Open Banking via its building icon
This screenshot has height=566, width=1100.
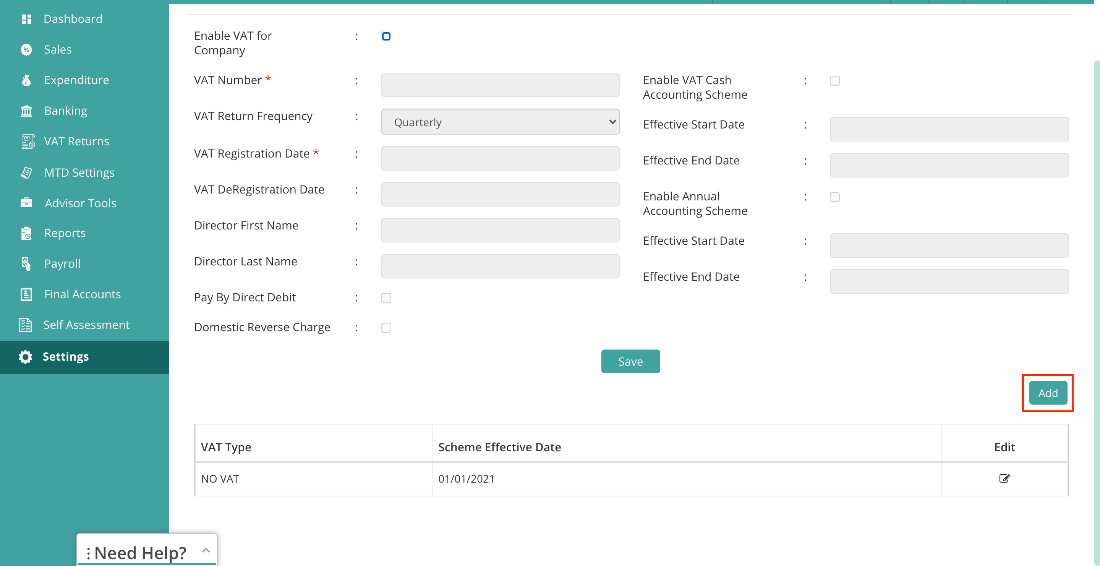(26, 111)
